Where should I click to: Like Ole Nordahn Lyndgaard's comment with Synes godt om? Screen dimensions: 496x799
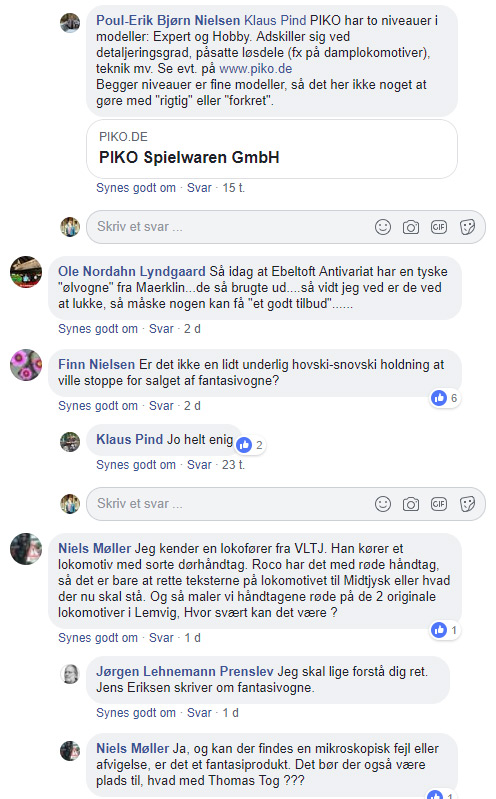pos(98,329)
